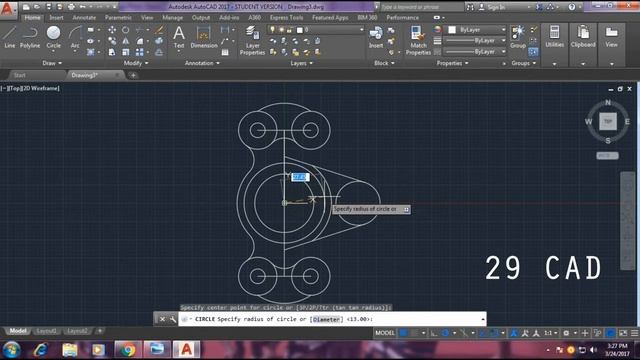Open the linetype ByLayer dropdown
Viewport: 640px width, 360px height.
pos(476,52)
